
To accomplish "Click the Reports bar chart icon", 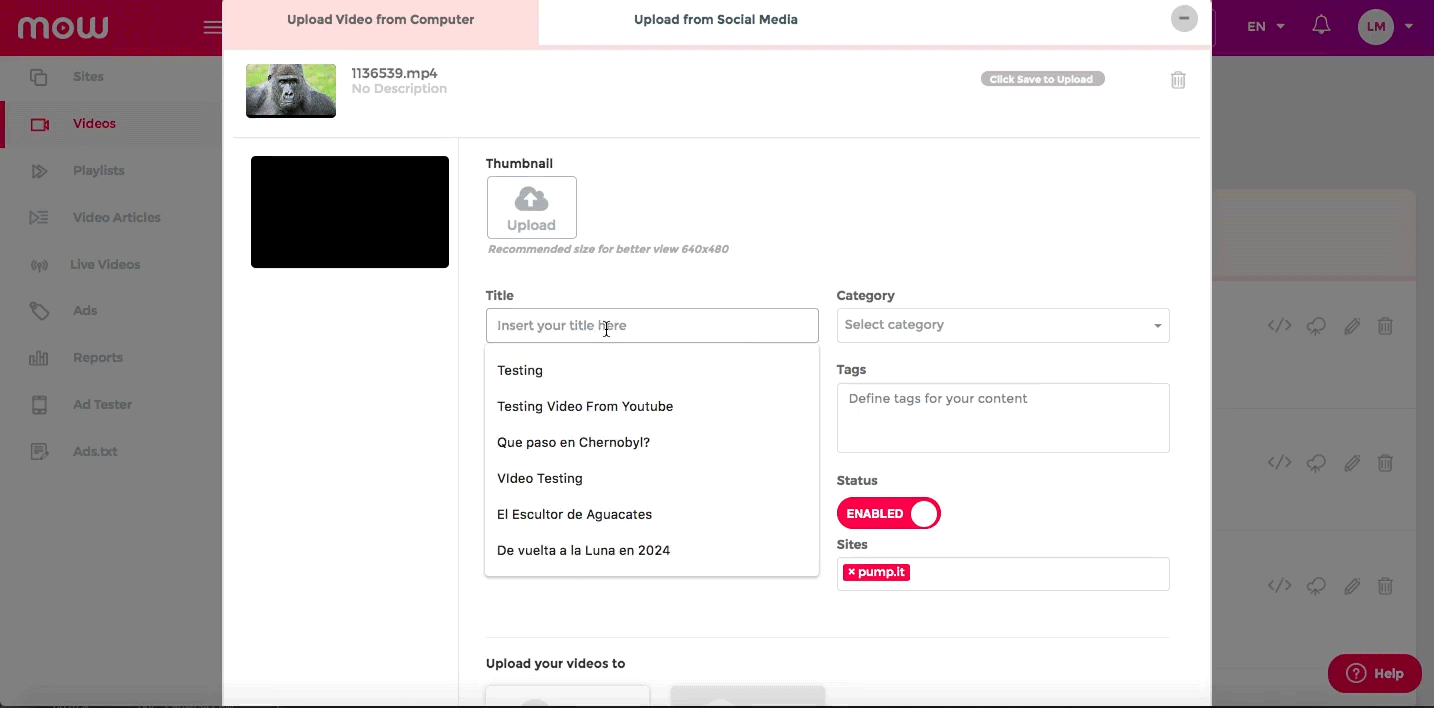I will pos(39,358).
